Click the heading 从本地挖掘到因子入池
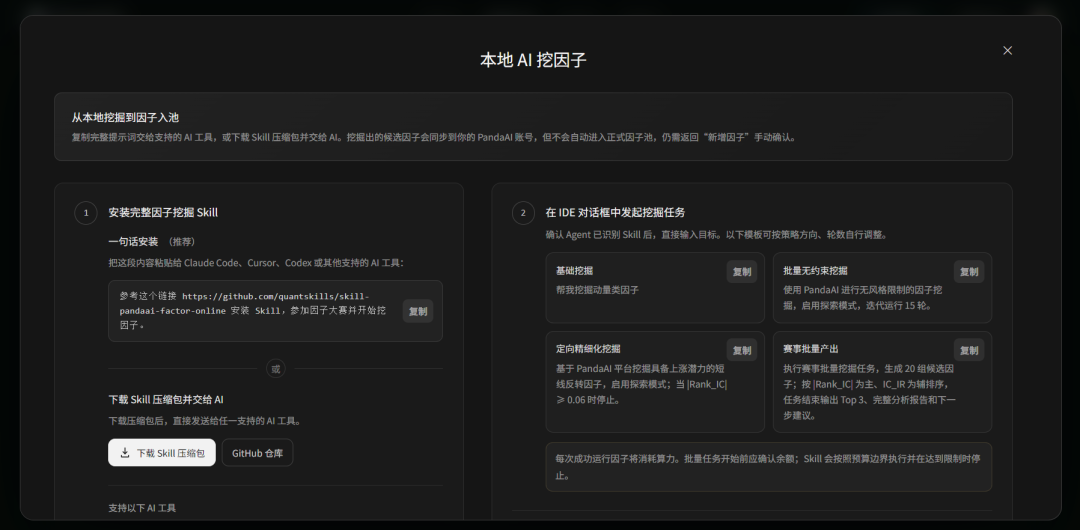The height and width of the screenshot is (530, 1080). [125, 117]
